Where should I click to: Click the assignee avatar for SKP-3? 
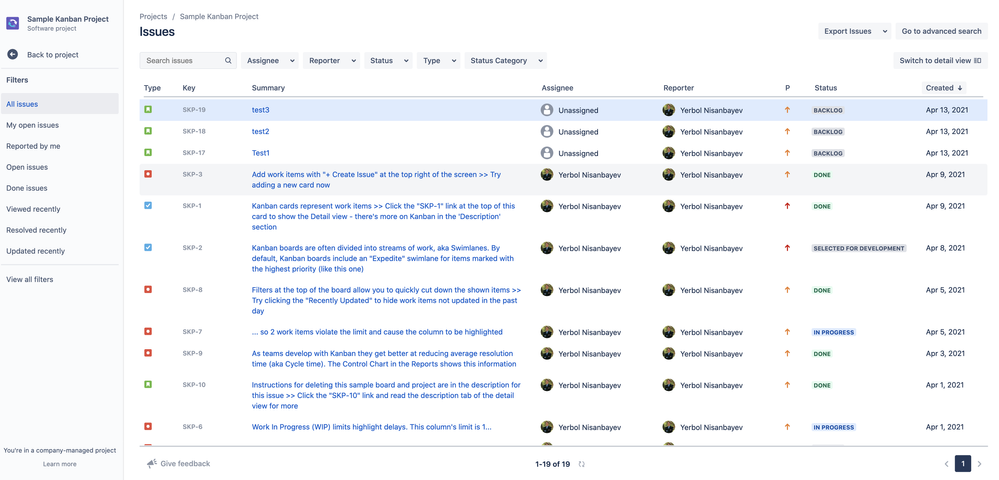(x=547, y=175)
